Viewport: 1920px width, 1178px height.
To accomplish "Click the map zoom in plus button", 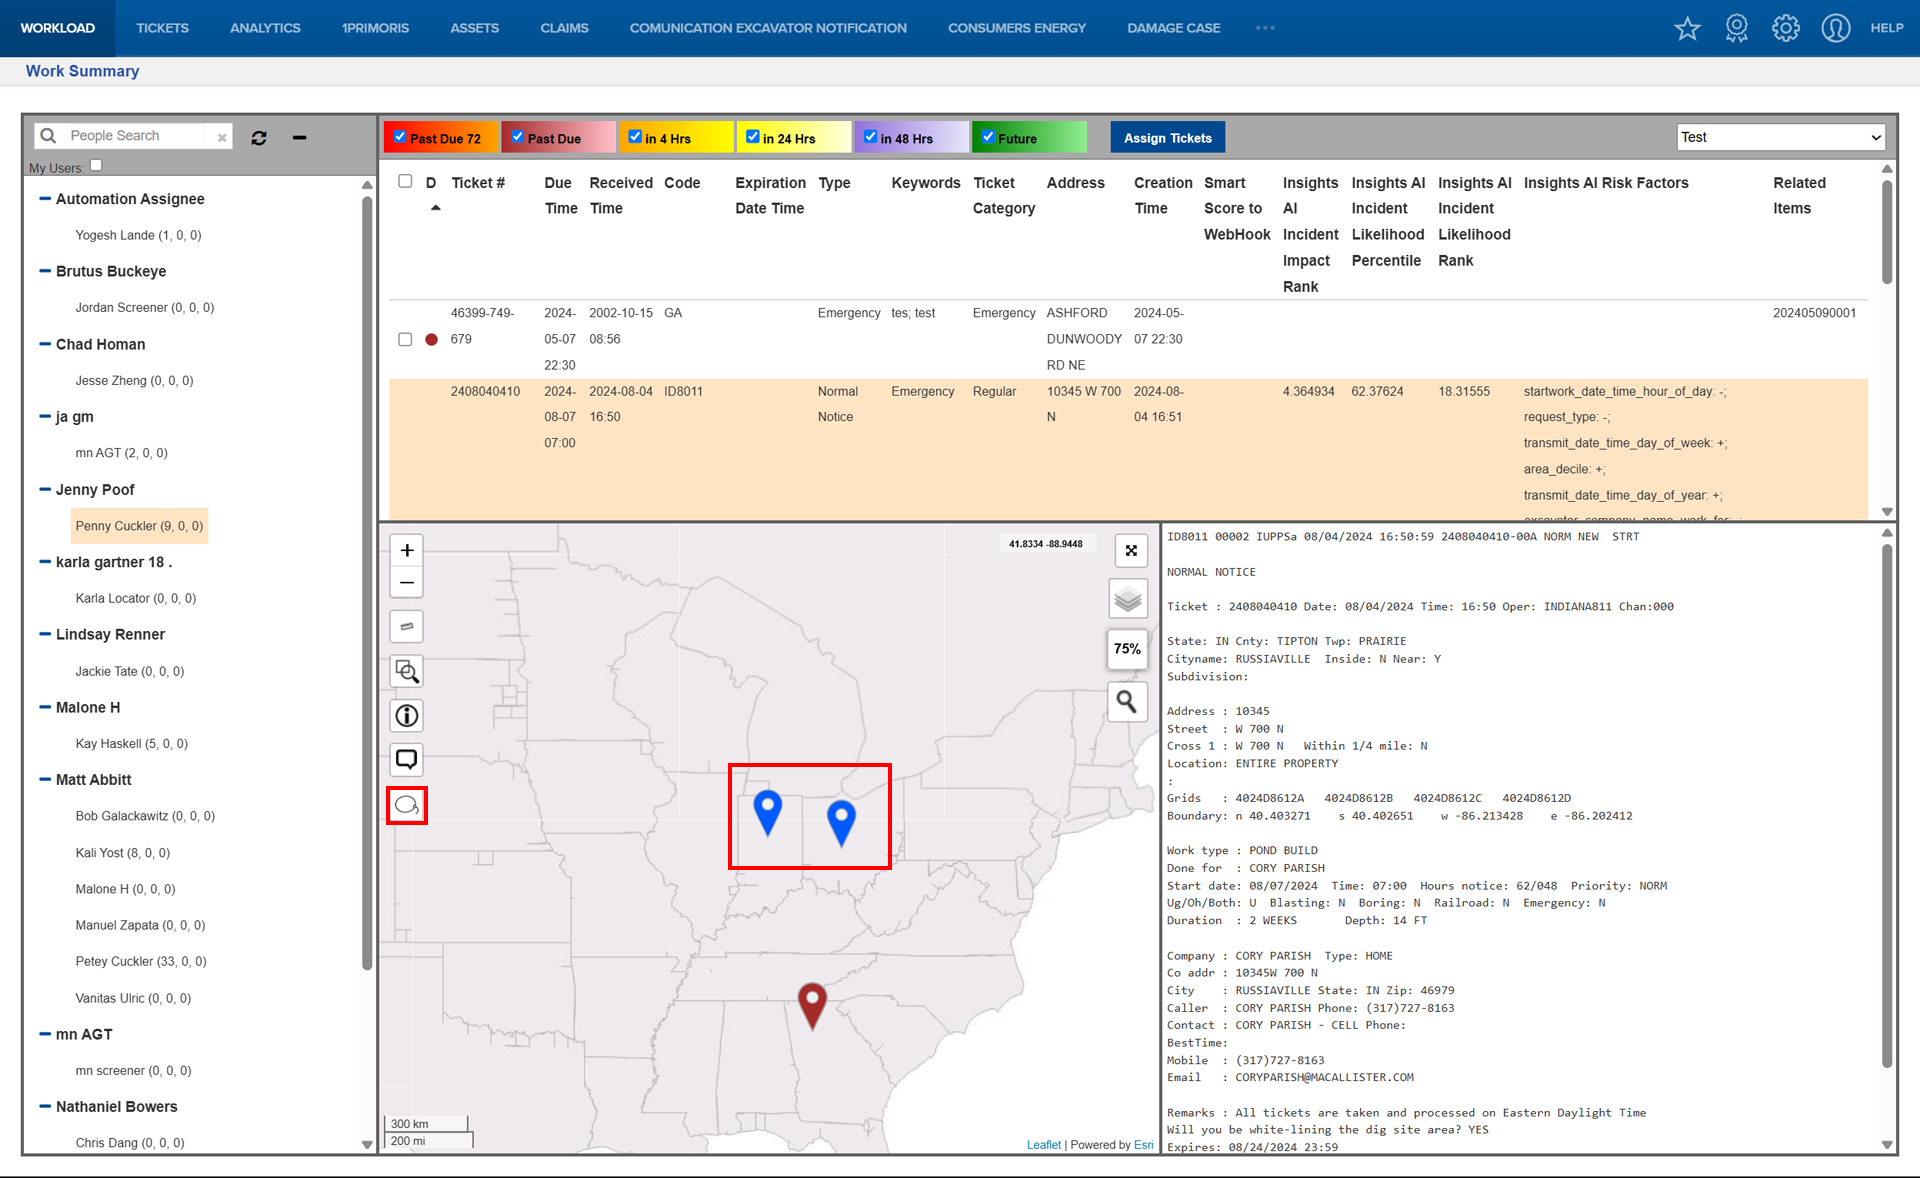I will click(x=407, y=550).
